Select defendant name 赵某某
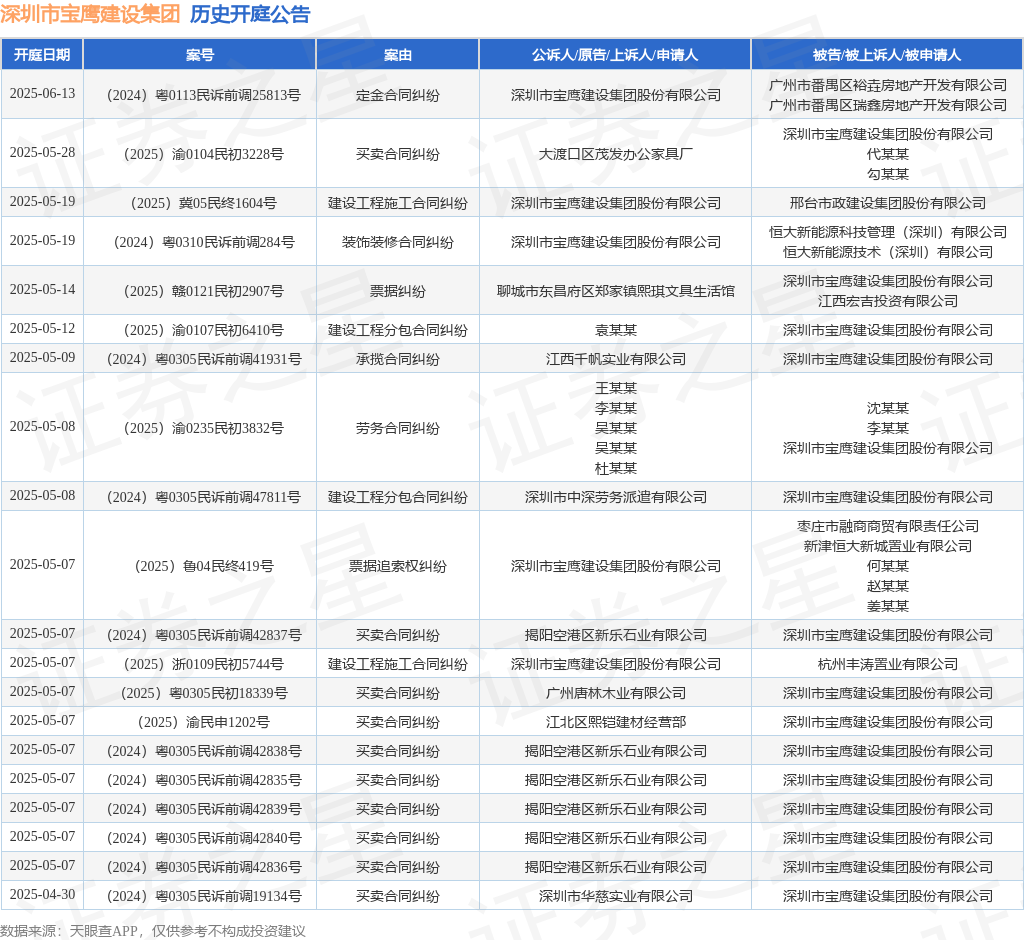Screen dimensions: 1024x940 (888, 586)
